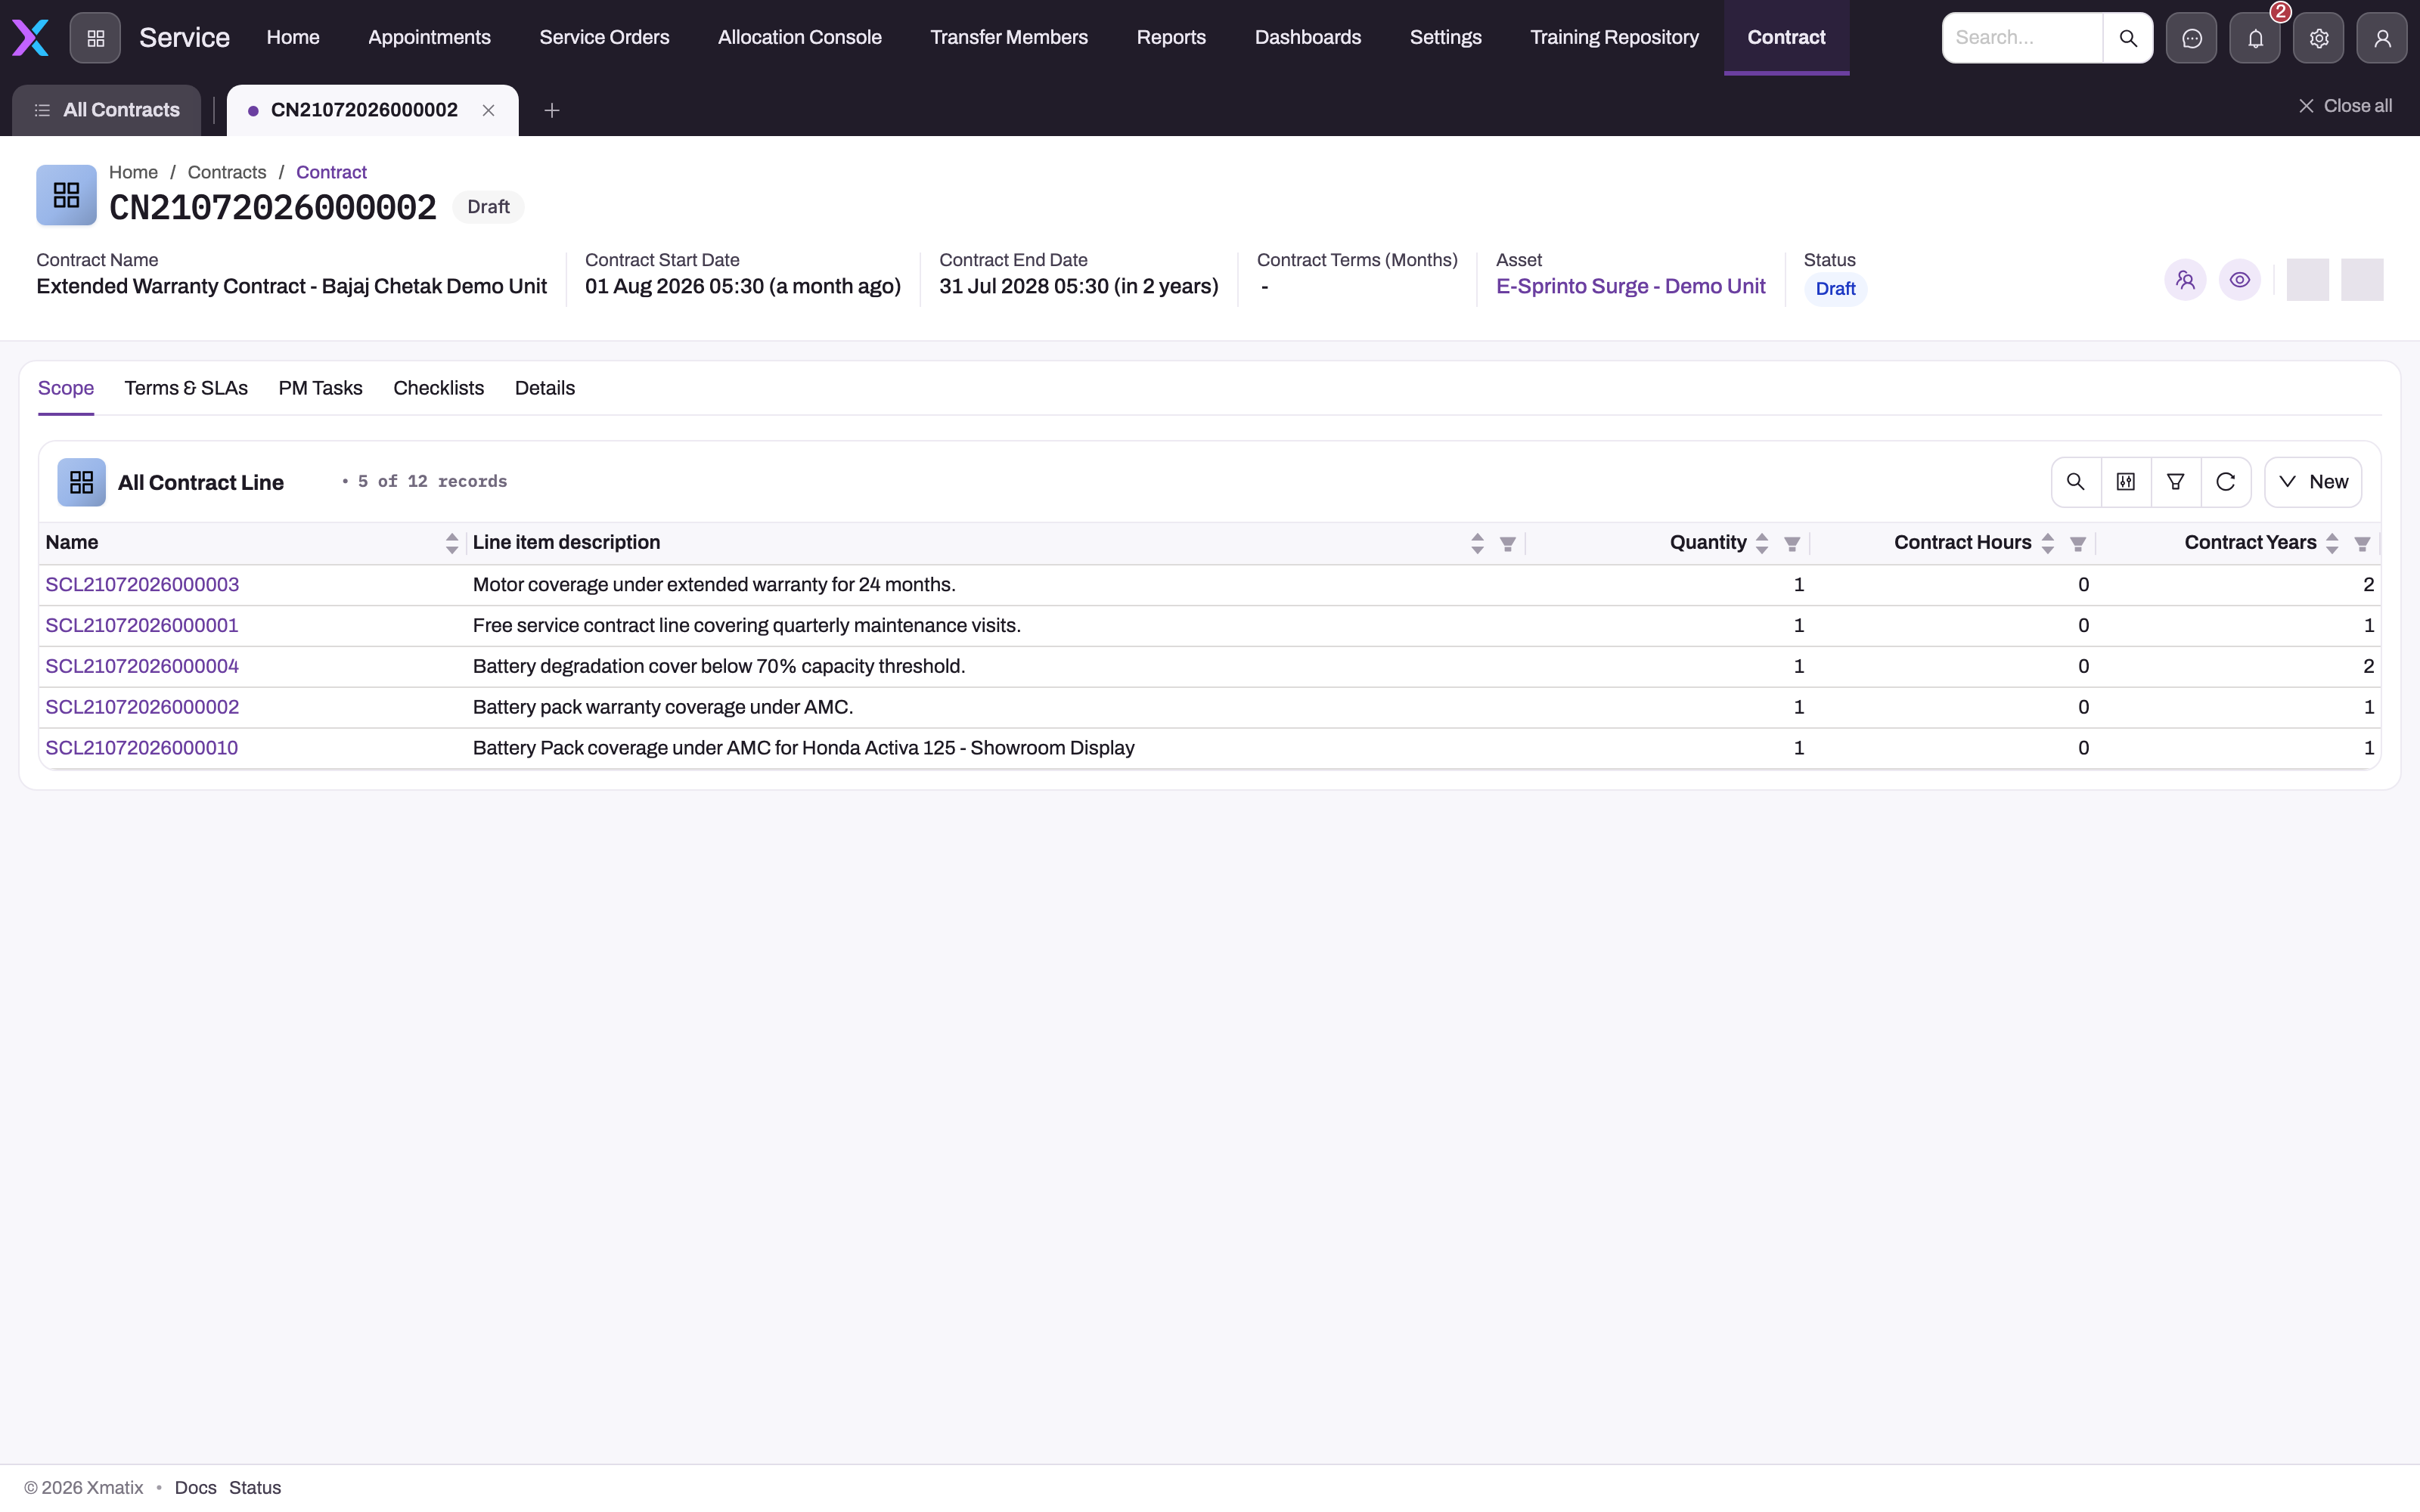Click 'Motor coverage under extended warranty' description

tap(714, 585)
